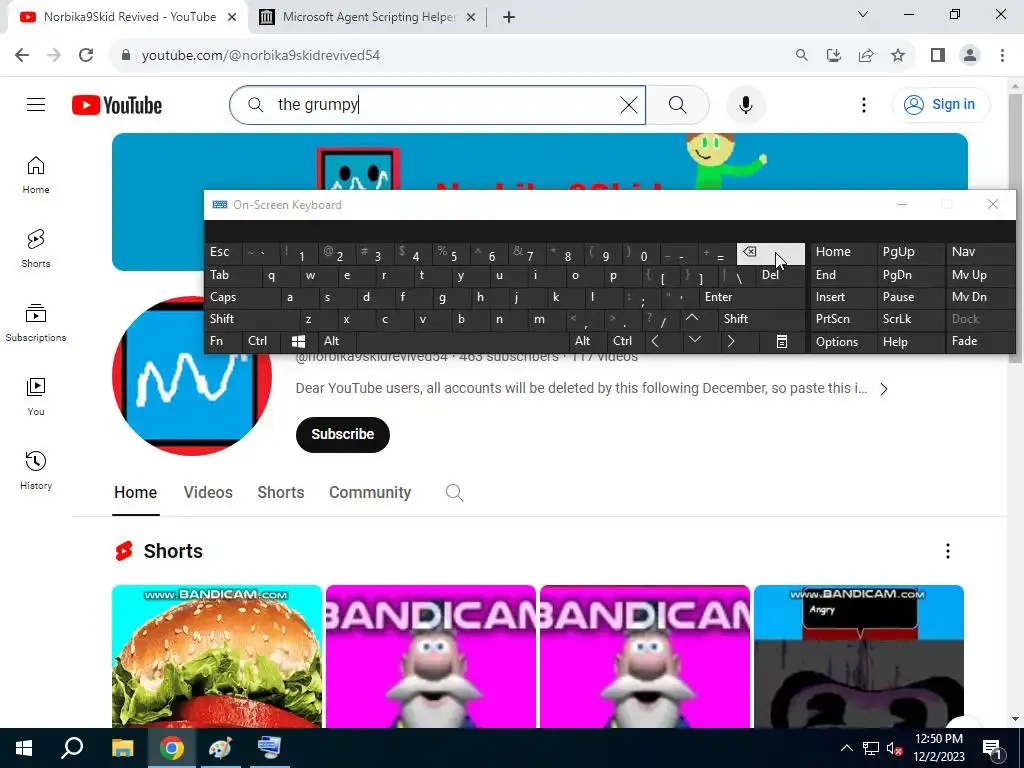Click the PrtScn key on On-Screen Keyboard
Screen dimensions: 1024x768
(843, 319)
